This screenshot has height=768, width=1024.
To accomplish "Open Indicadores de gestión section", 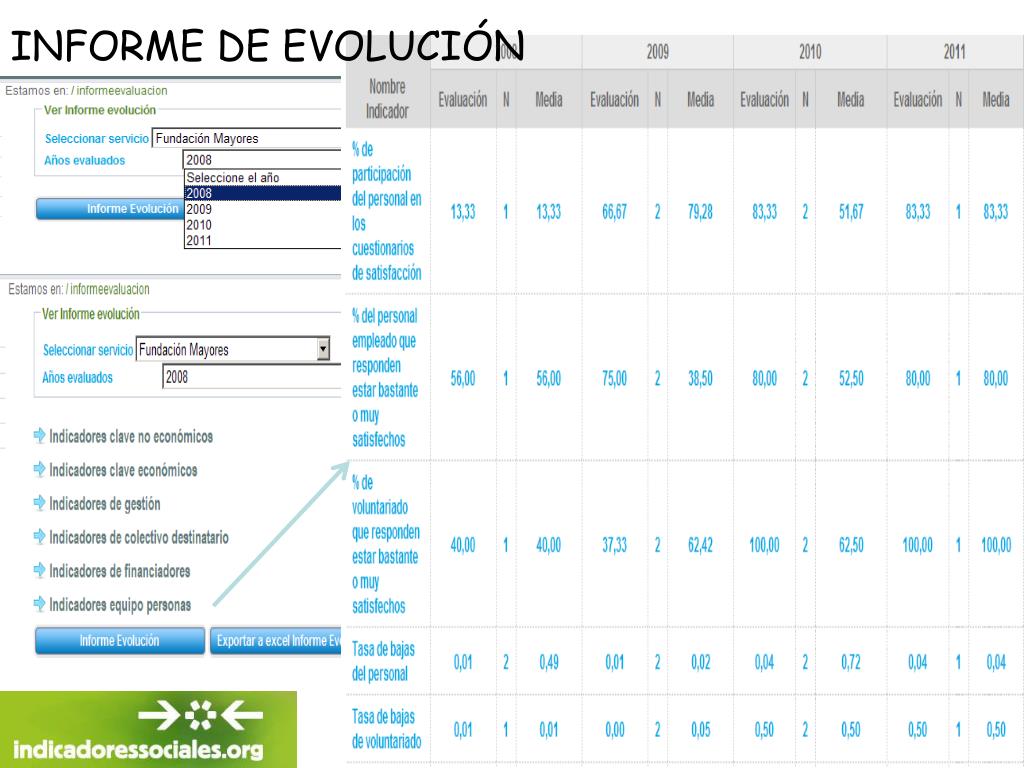I will 105,504.
